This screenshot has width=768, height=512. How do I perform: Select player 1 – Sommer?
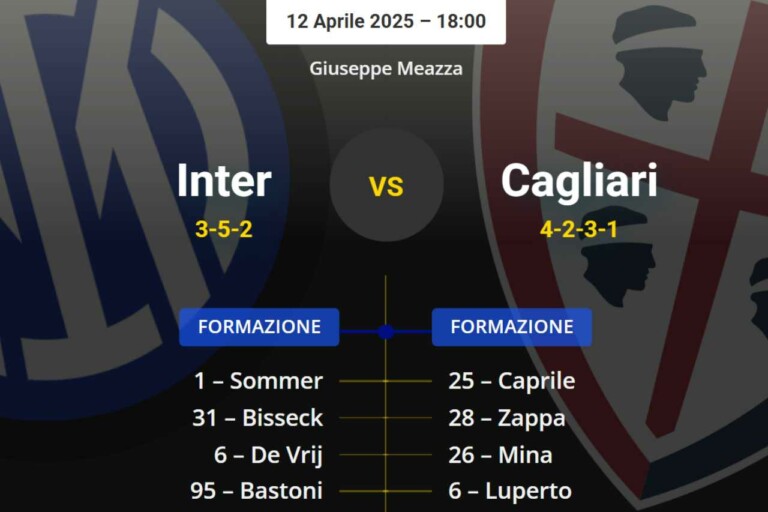pos(258,381)
